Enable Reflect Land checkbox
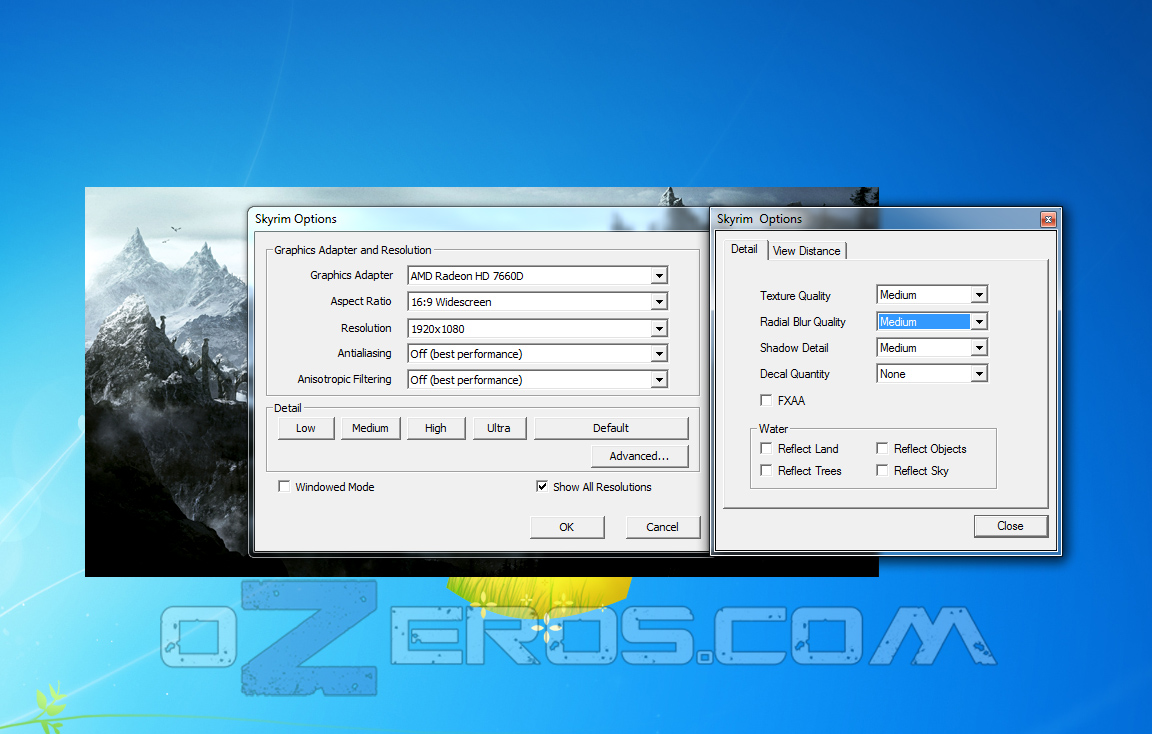The image size is (1152, 734). pos(766,448)
